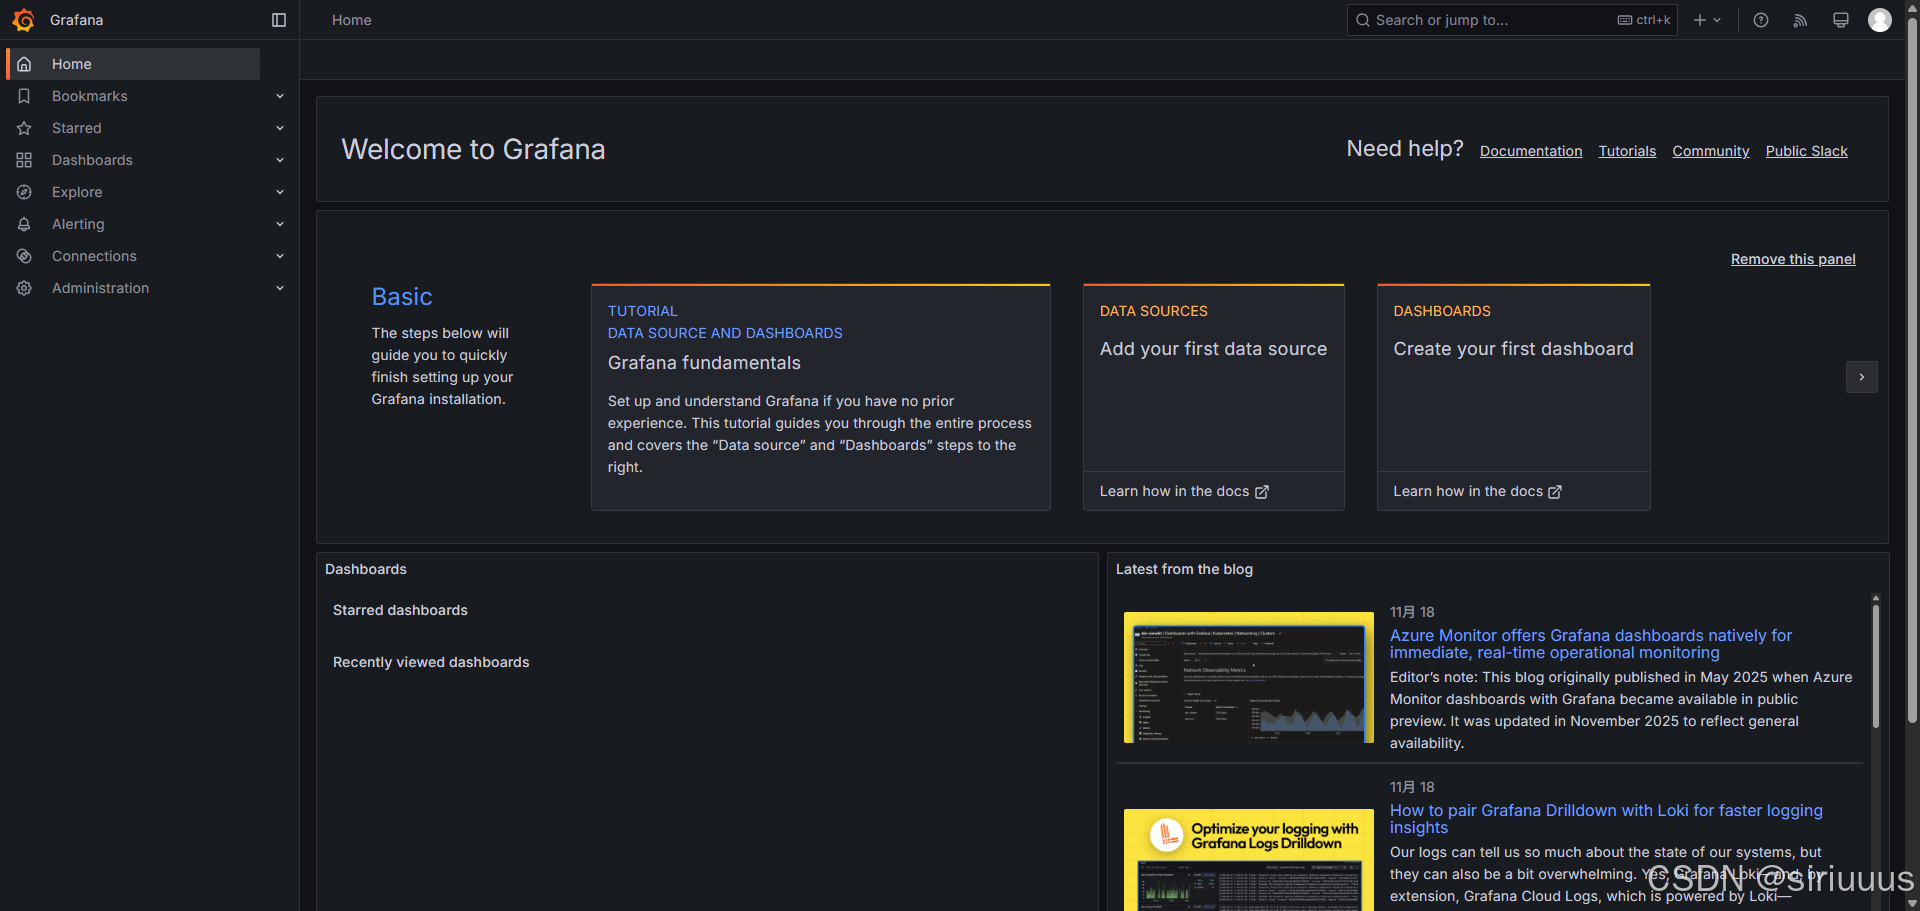
Task: Toggle the dock menu sidebar icon
Action: [279, 20]
